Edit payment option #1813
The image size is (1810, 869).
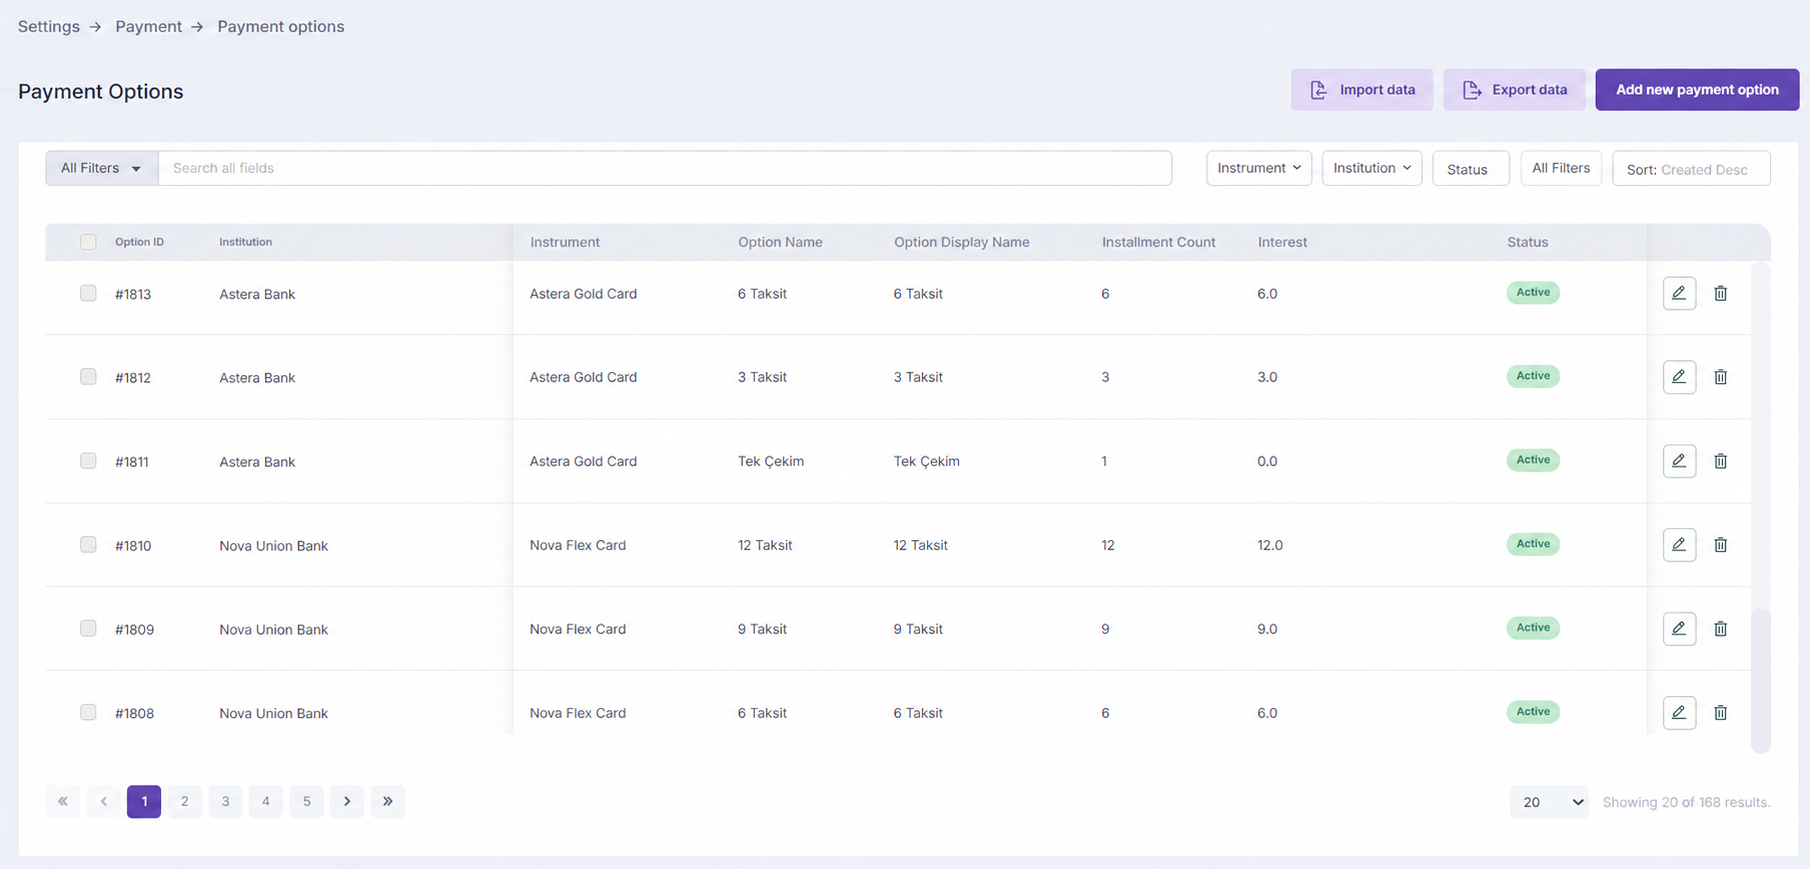tap(1679, 293)
